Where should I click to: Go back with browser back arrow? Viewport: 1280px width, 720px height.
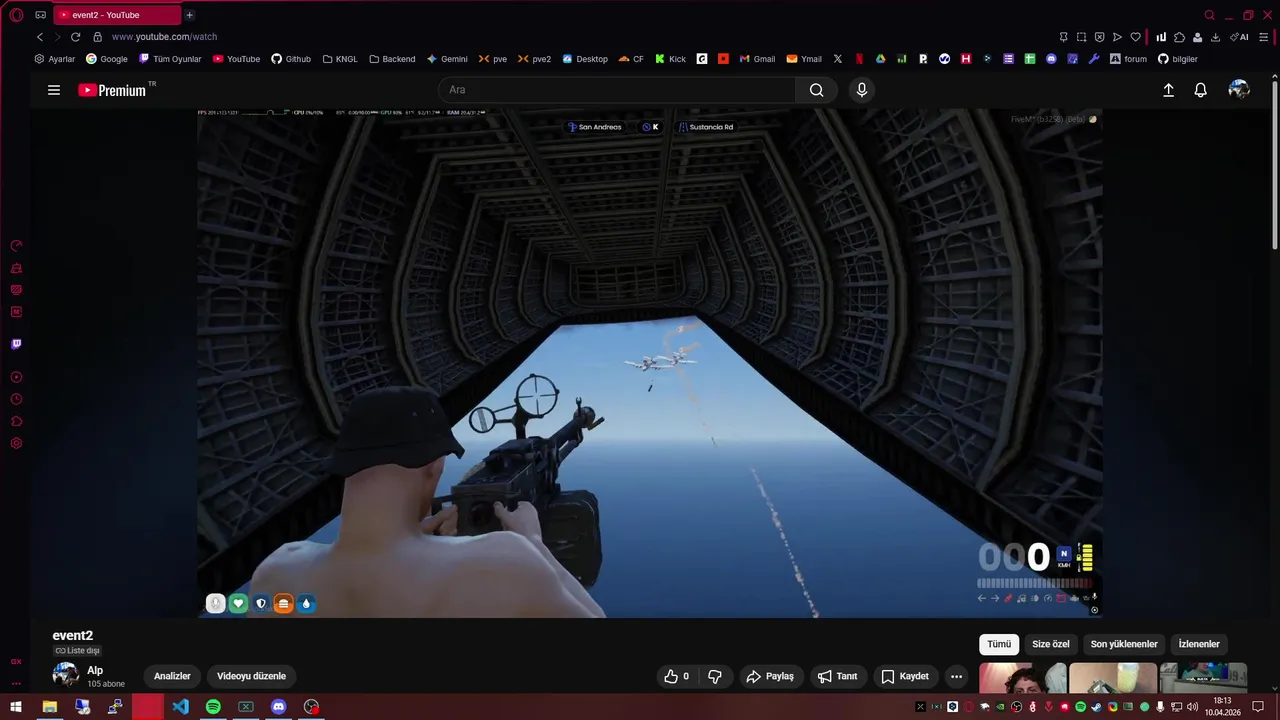[40, 37]
